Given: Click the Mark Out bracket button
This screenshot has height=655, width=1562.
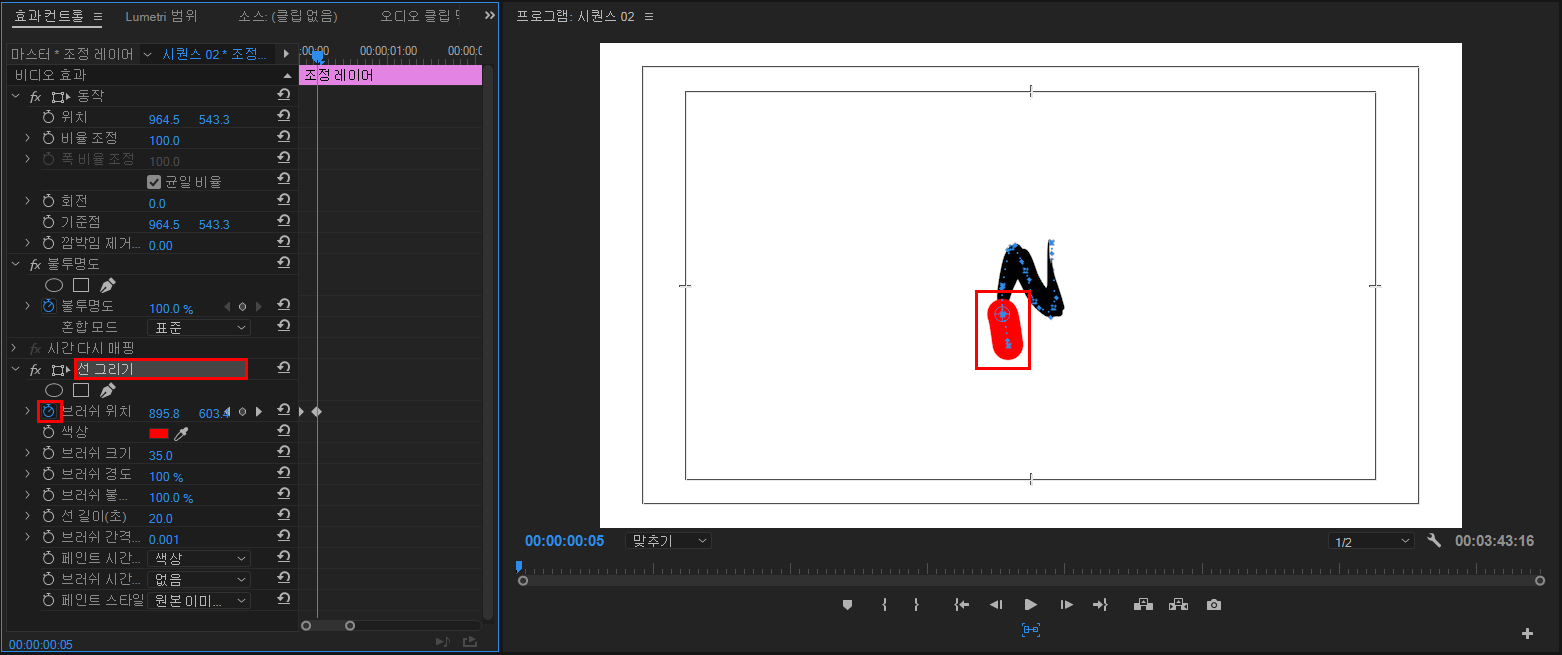Looking at the screenshot, I should pos(916,605).
